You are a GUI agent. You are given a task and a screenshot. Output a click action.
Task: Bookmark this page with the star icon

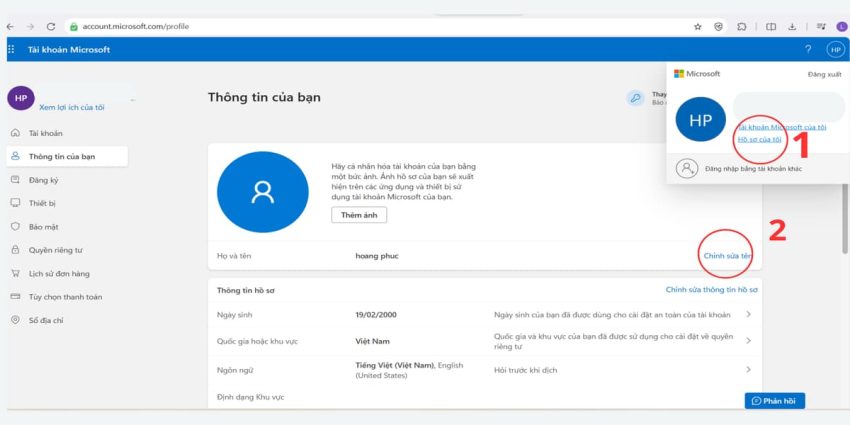click(698, 27)
